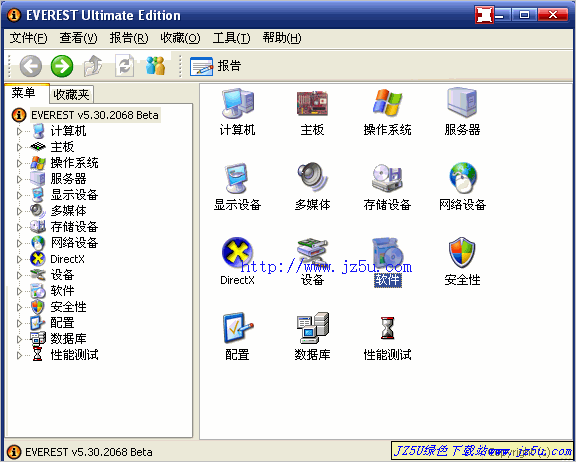Image resolution: width=576 pixels, height=462 pixels.
Task: Expand the 显示设备 tree node arrow
Action: (19, 195)
